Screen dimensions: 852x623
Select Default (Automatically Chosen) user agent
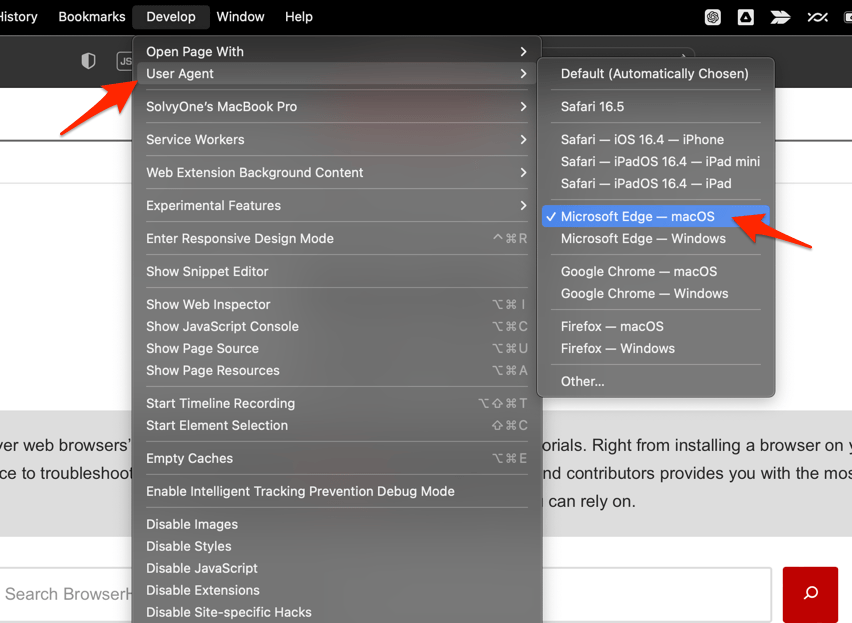tap(656, 73)
